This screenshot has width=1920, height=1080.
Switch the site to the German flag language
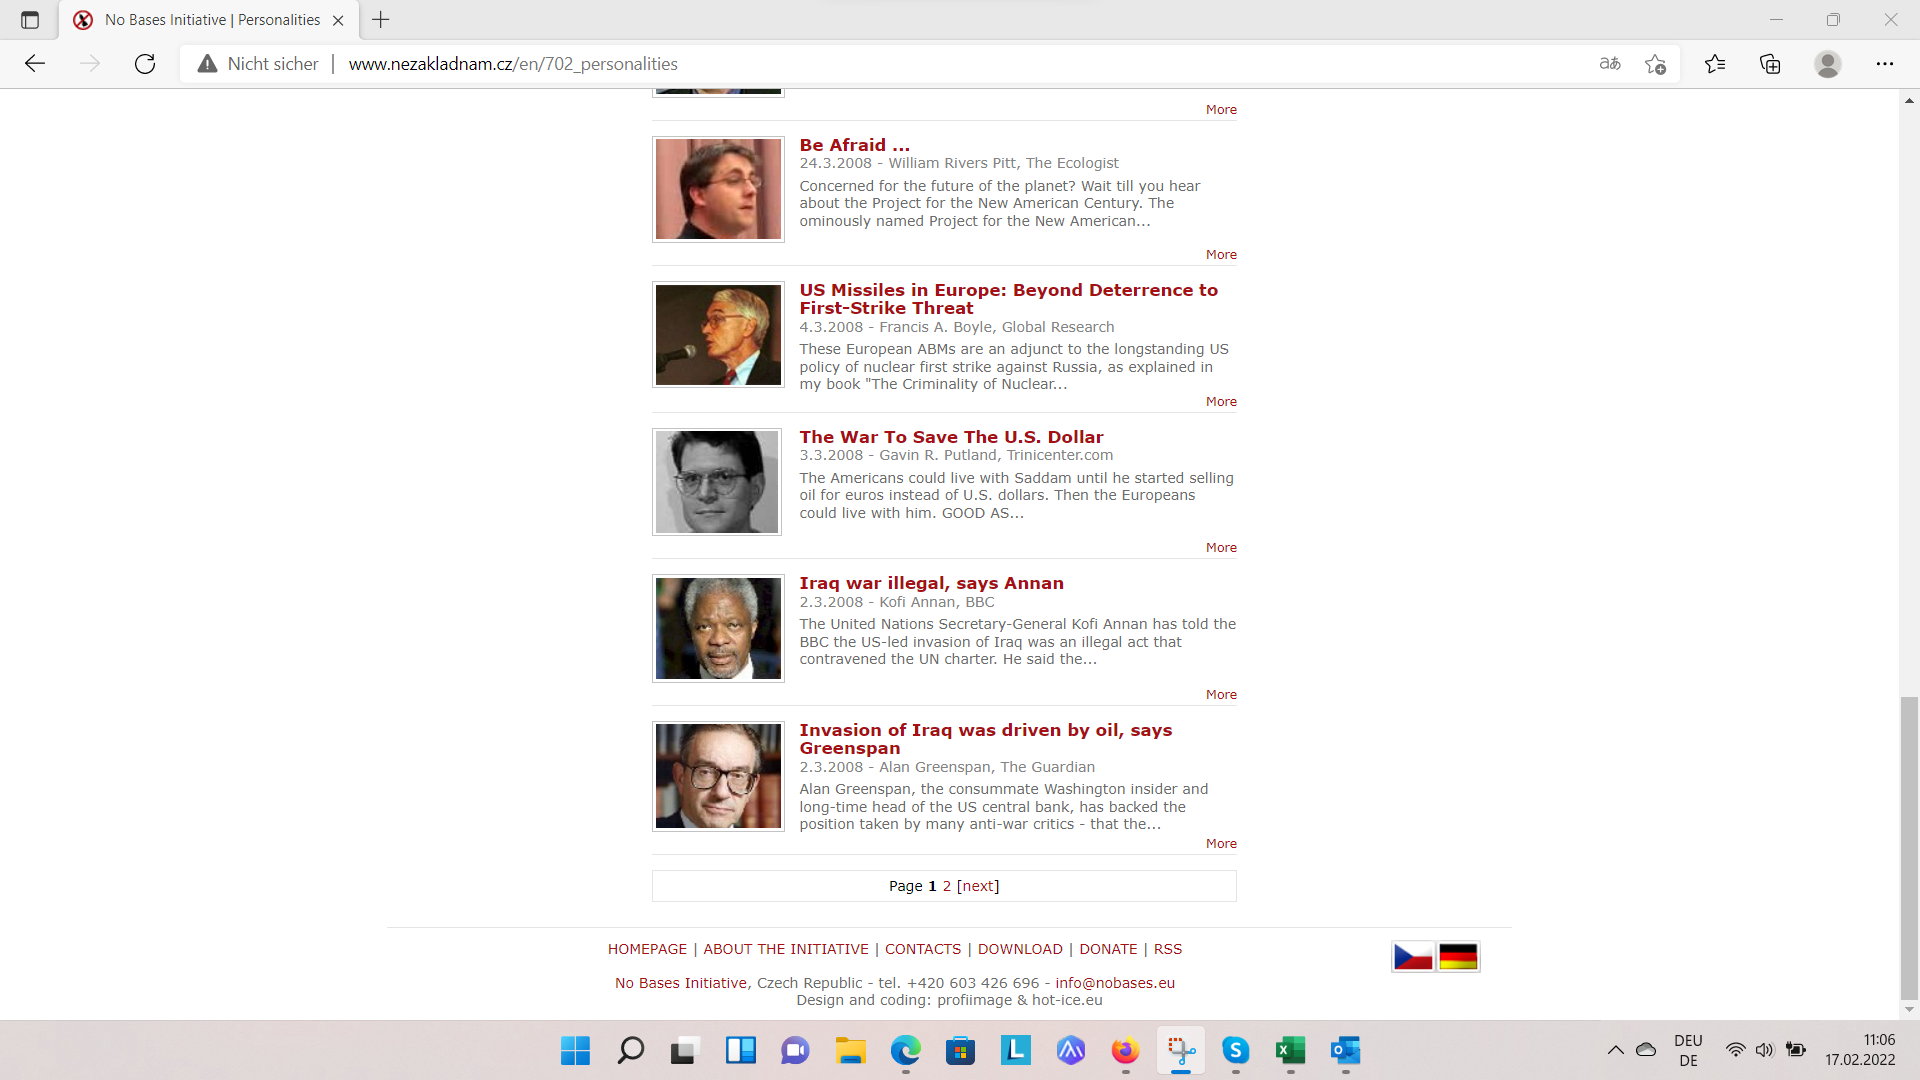(x=1458, y=957)
